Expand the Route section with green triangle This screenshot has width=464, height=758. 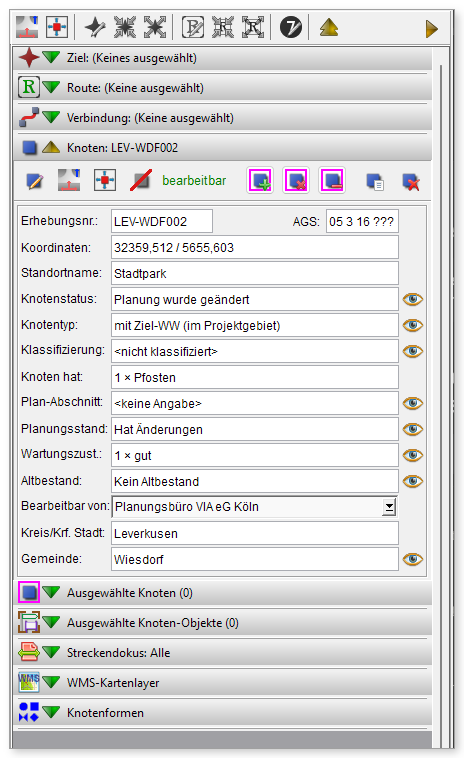(51, 87)
